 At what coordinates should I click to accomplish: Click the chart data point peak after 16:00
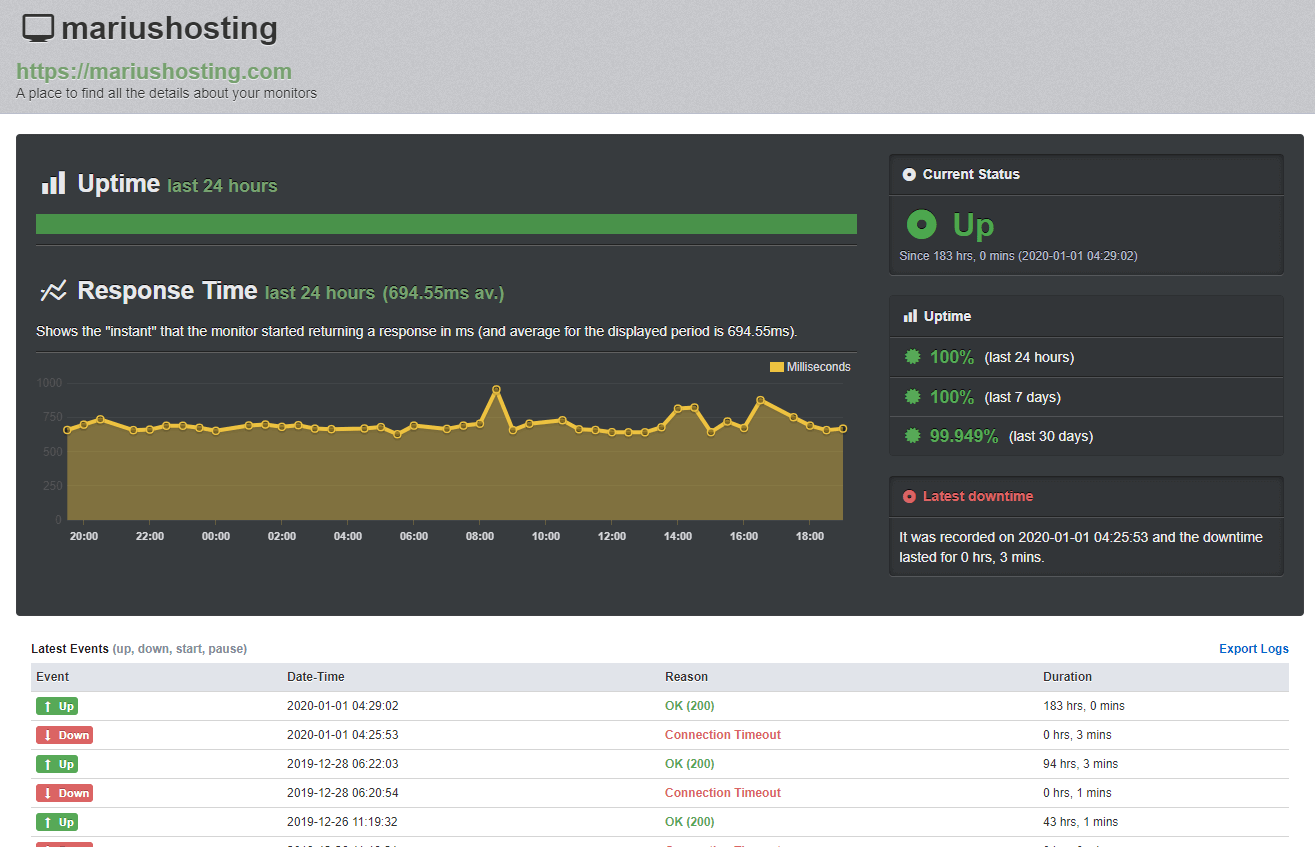click(760, 400)
